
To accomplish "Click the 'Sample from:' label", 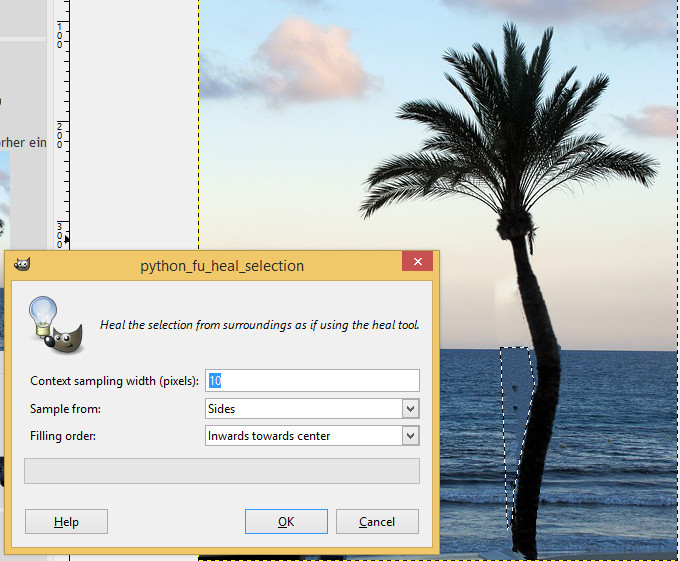I will [x=66, y=409].
